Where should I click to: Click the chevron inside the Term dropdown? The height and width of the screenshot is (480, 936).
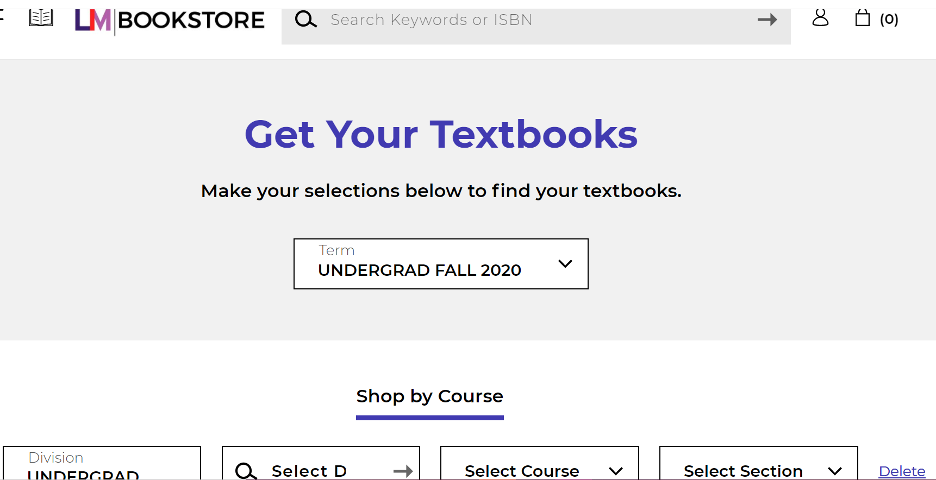coord(565,264)
